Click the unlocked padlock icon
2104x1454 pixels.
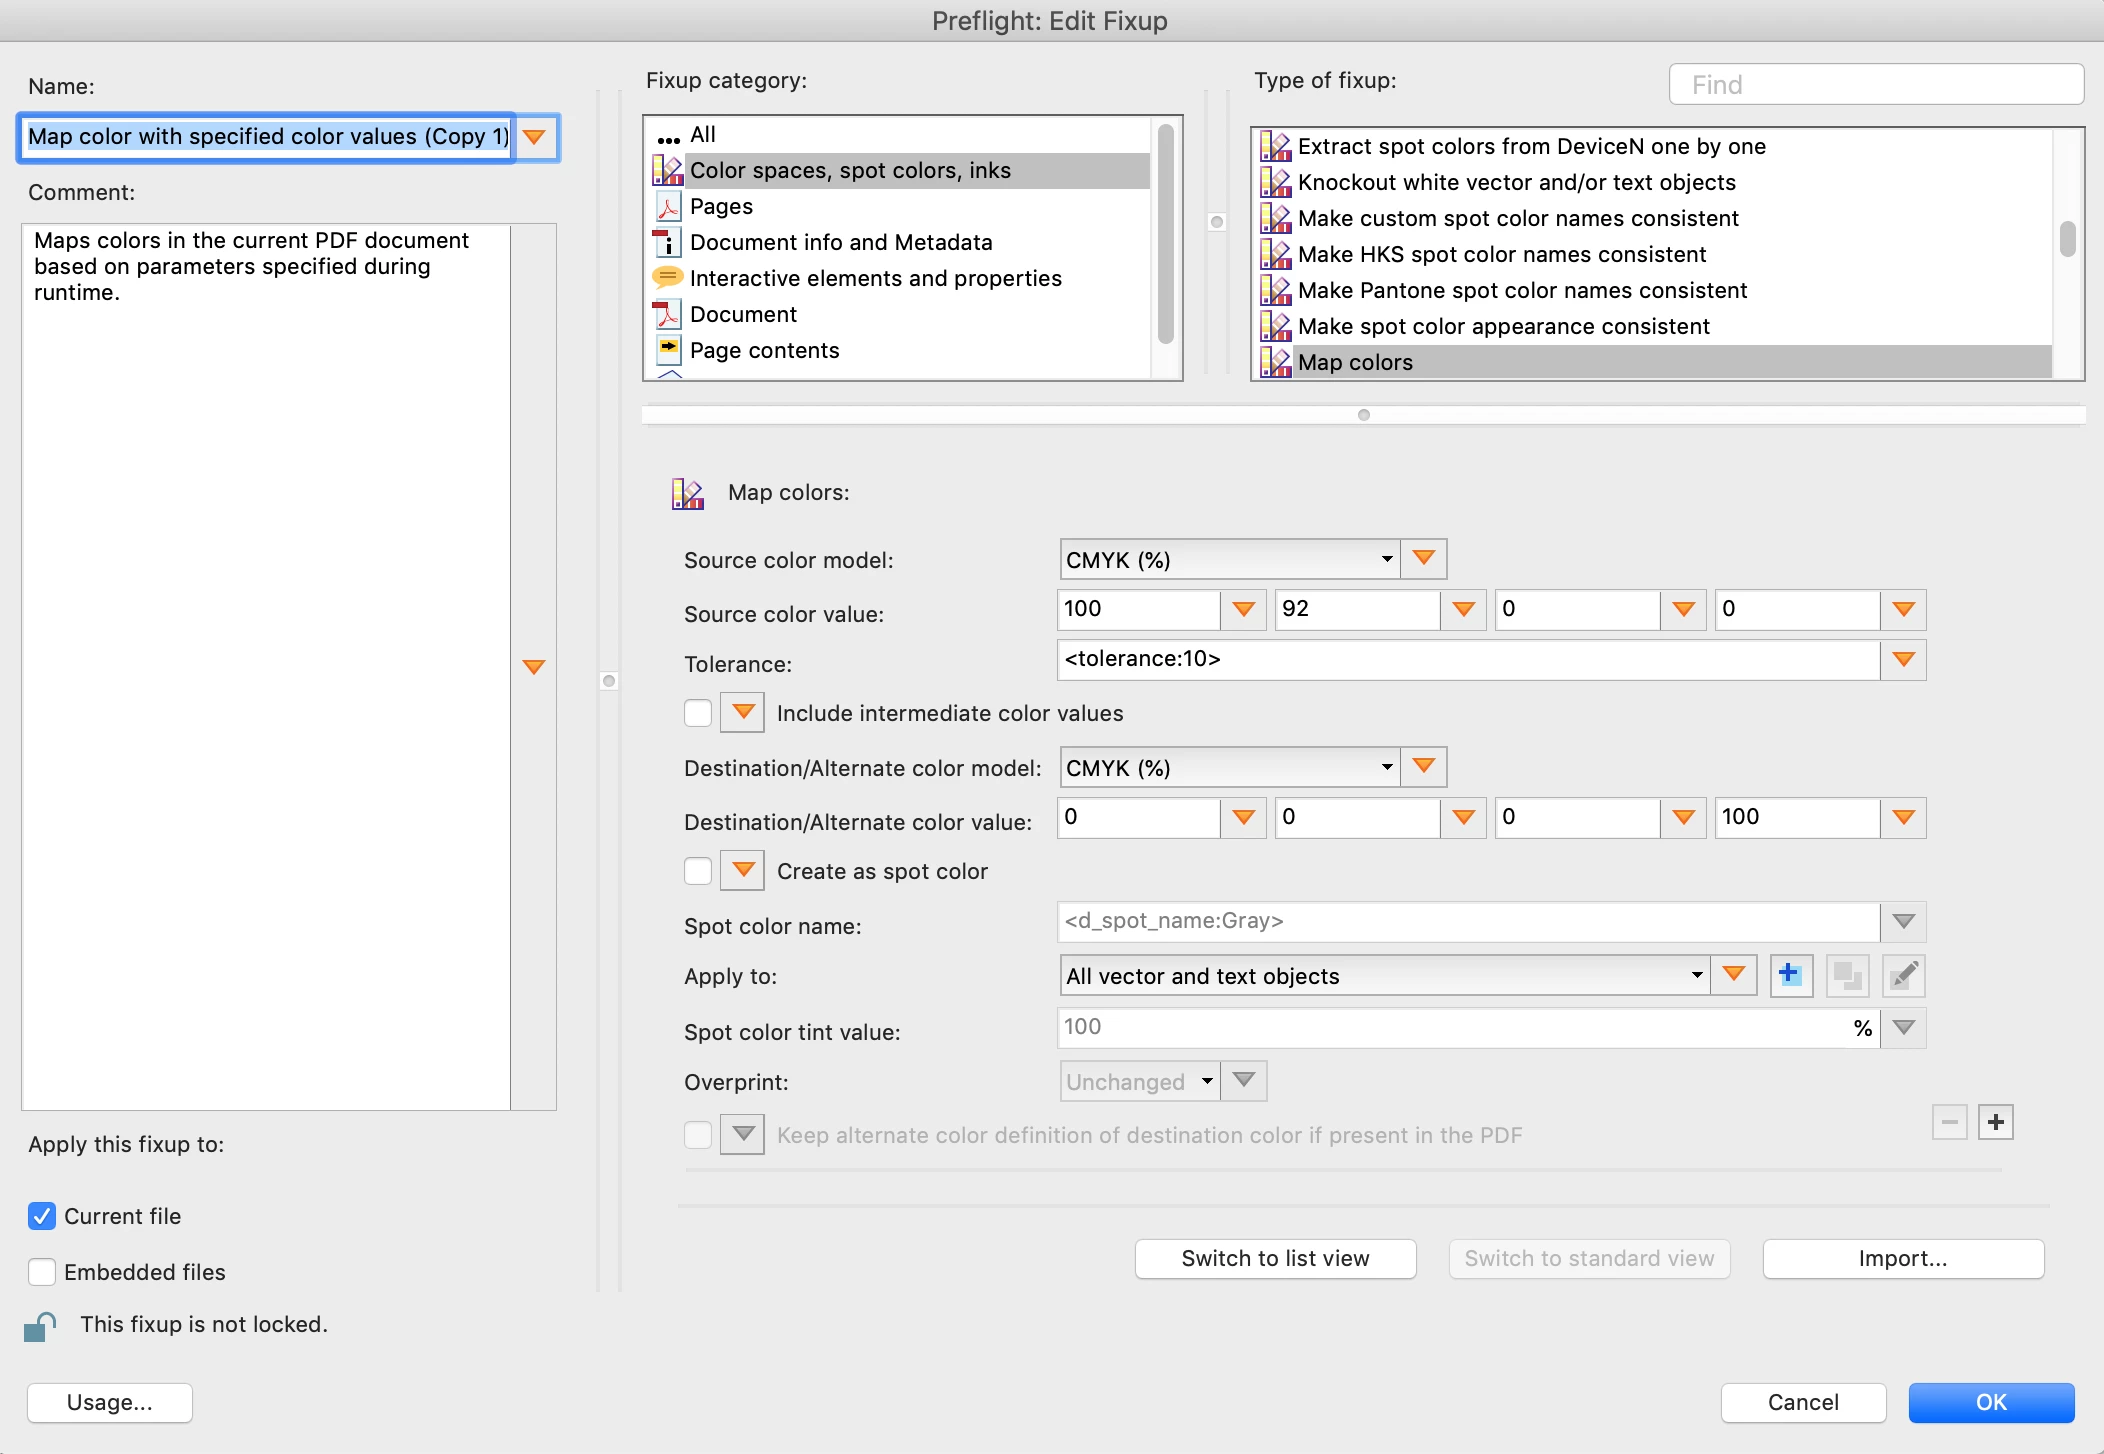pyautogui.click(x=40, y=1326)
